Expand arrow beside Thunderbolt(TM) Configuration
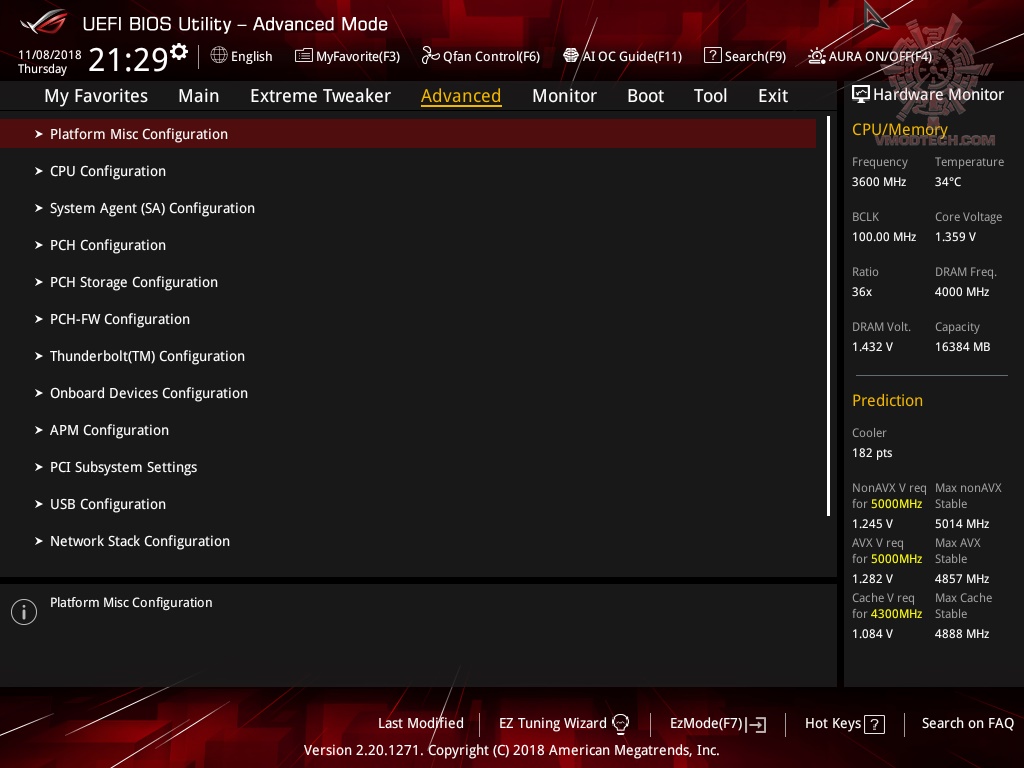 point(39,356)
